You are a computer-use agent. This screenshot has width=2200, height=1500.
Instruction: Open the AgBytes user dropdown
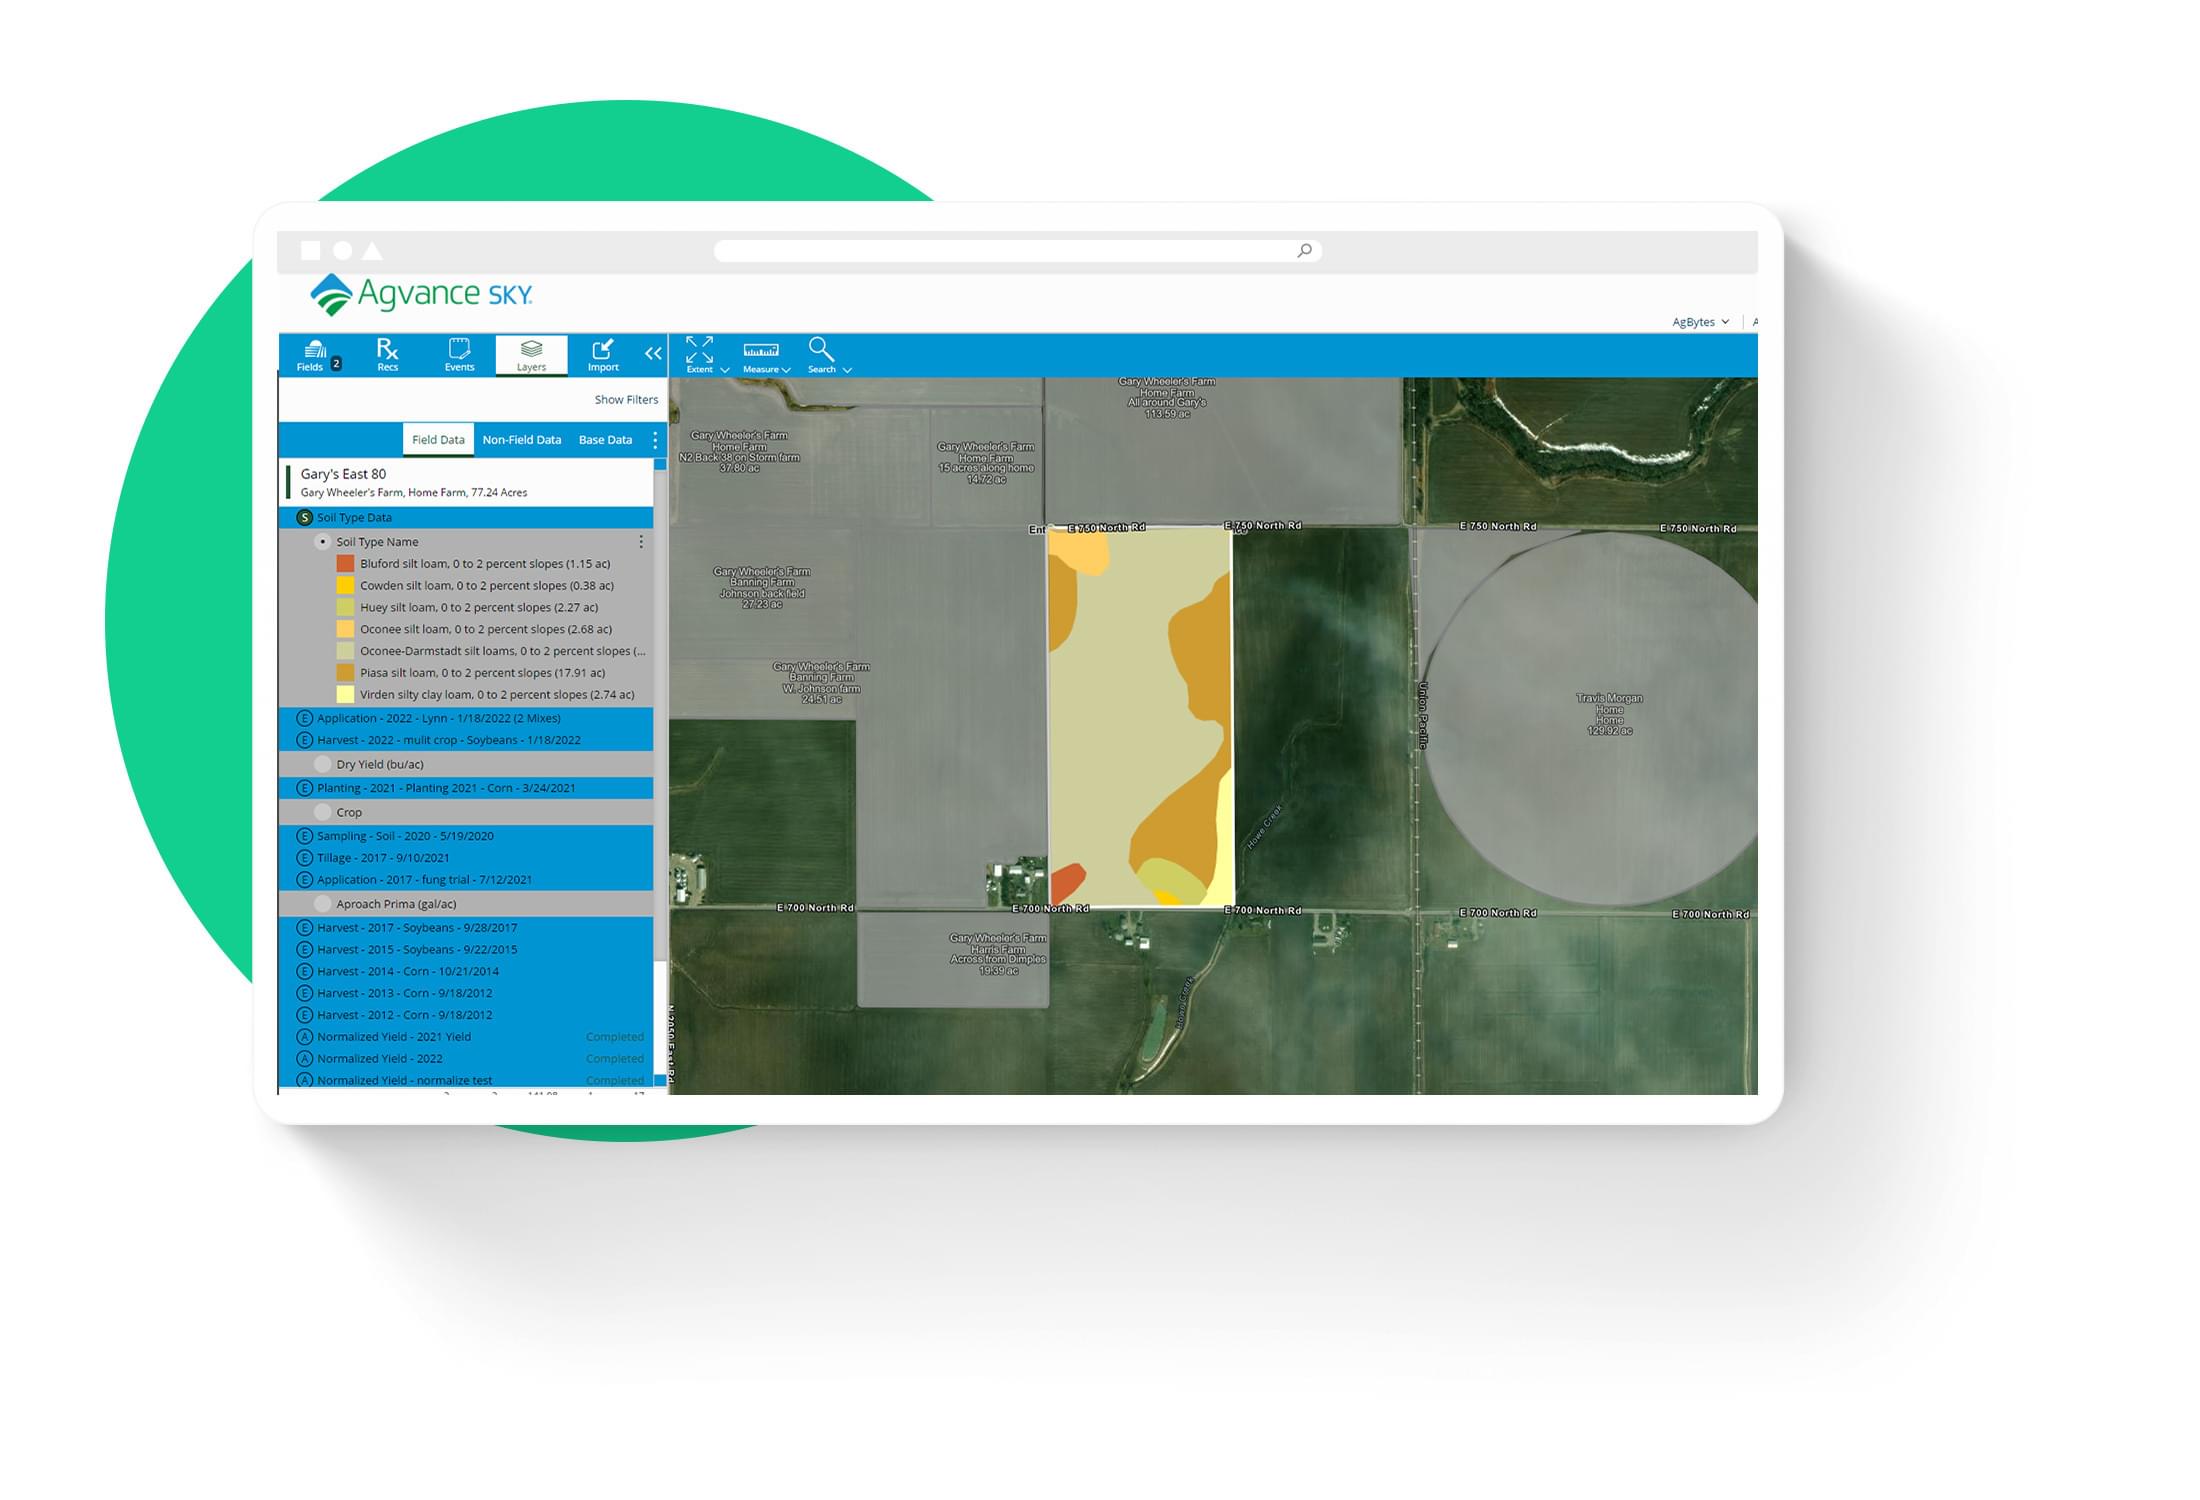pos(1700,322)
